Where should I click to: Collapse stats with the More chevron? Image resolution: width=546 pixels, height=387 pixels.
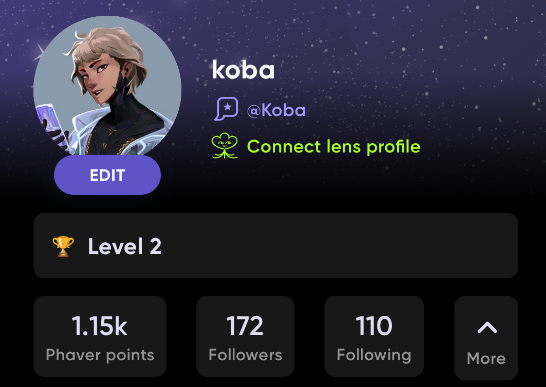click(487, 327)
